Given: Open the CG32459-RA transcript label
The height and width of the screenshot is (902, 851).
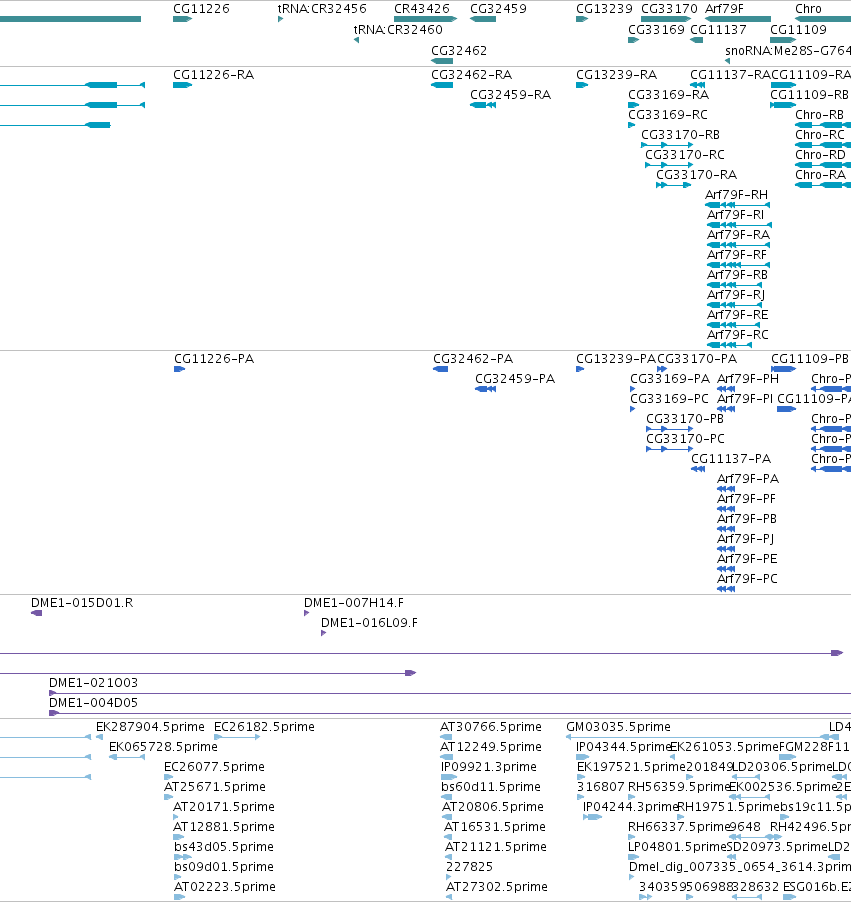Looking at the screenshot, I should (x=510, y=95).
